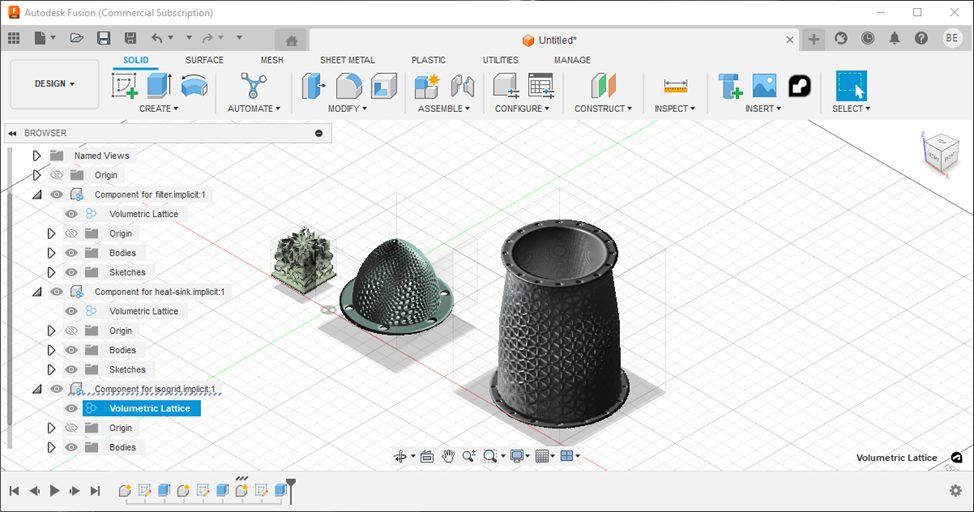This screenshot has width=974, height=512.
Task: Open the MODIFY menu dropdown
Action: [x=349, y=108]
